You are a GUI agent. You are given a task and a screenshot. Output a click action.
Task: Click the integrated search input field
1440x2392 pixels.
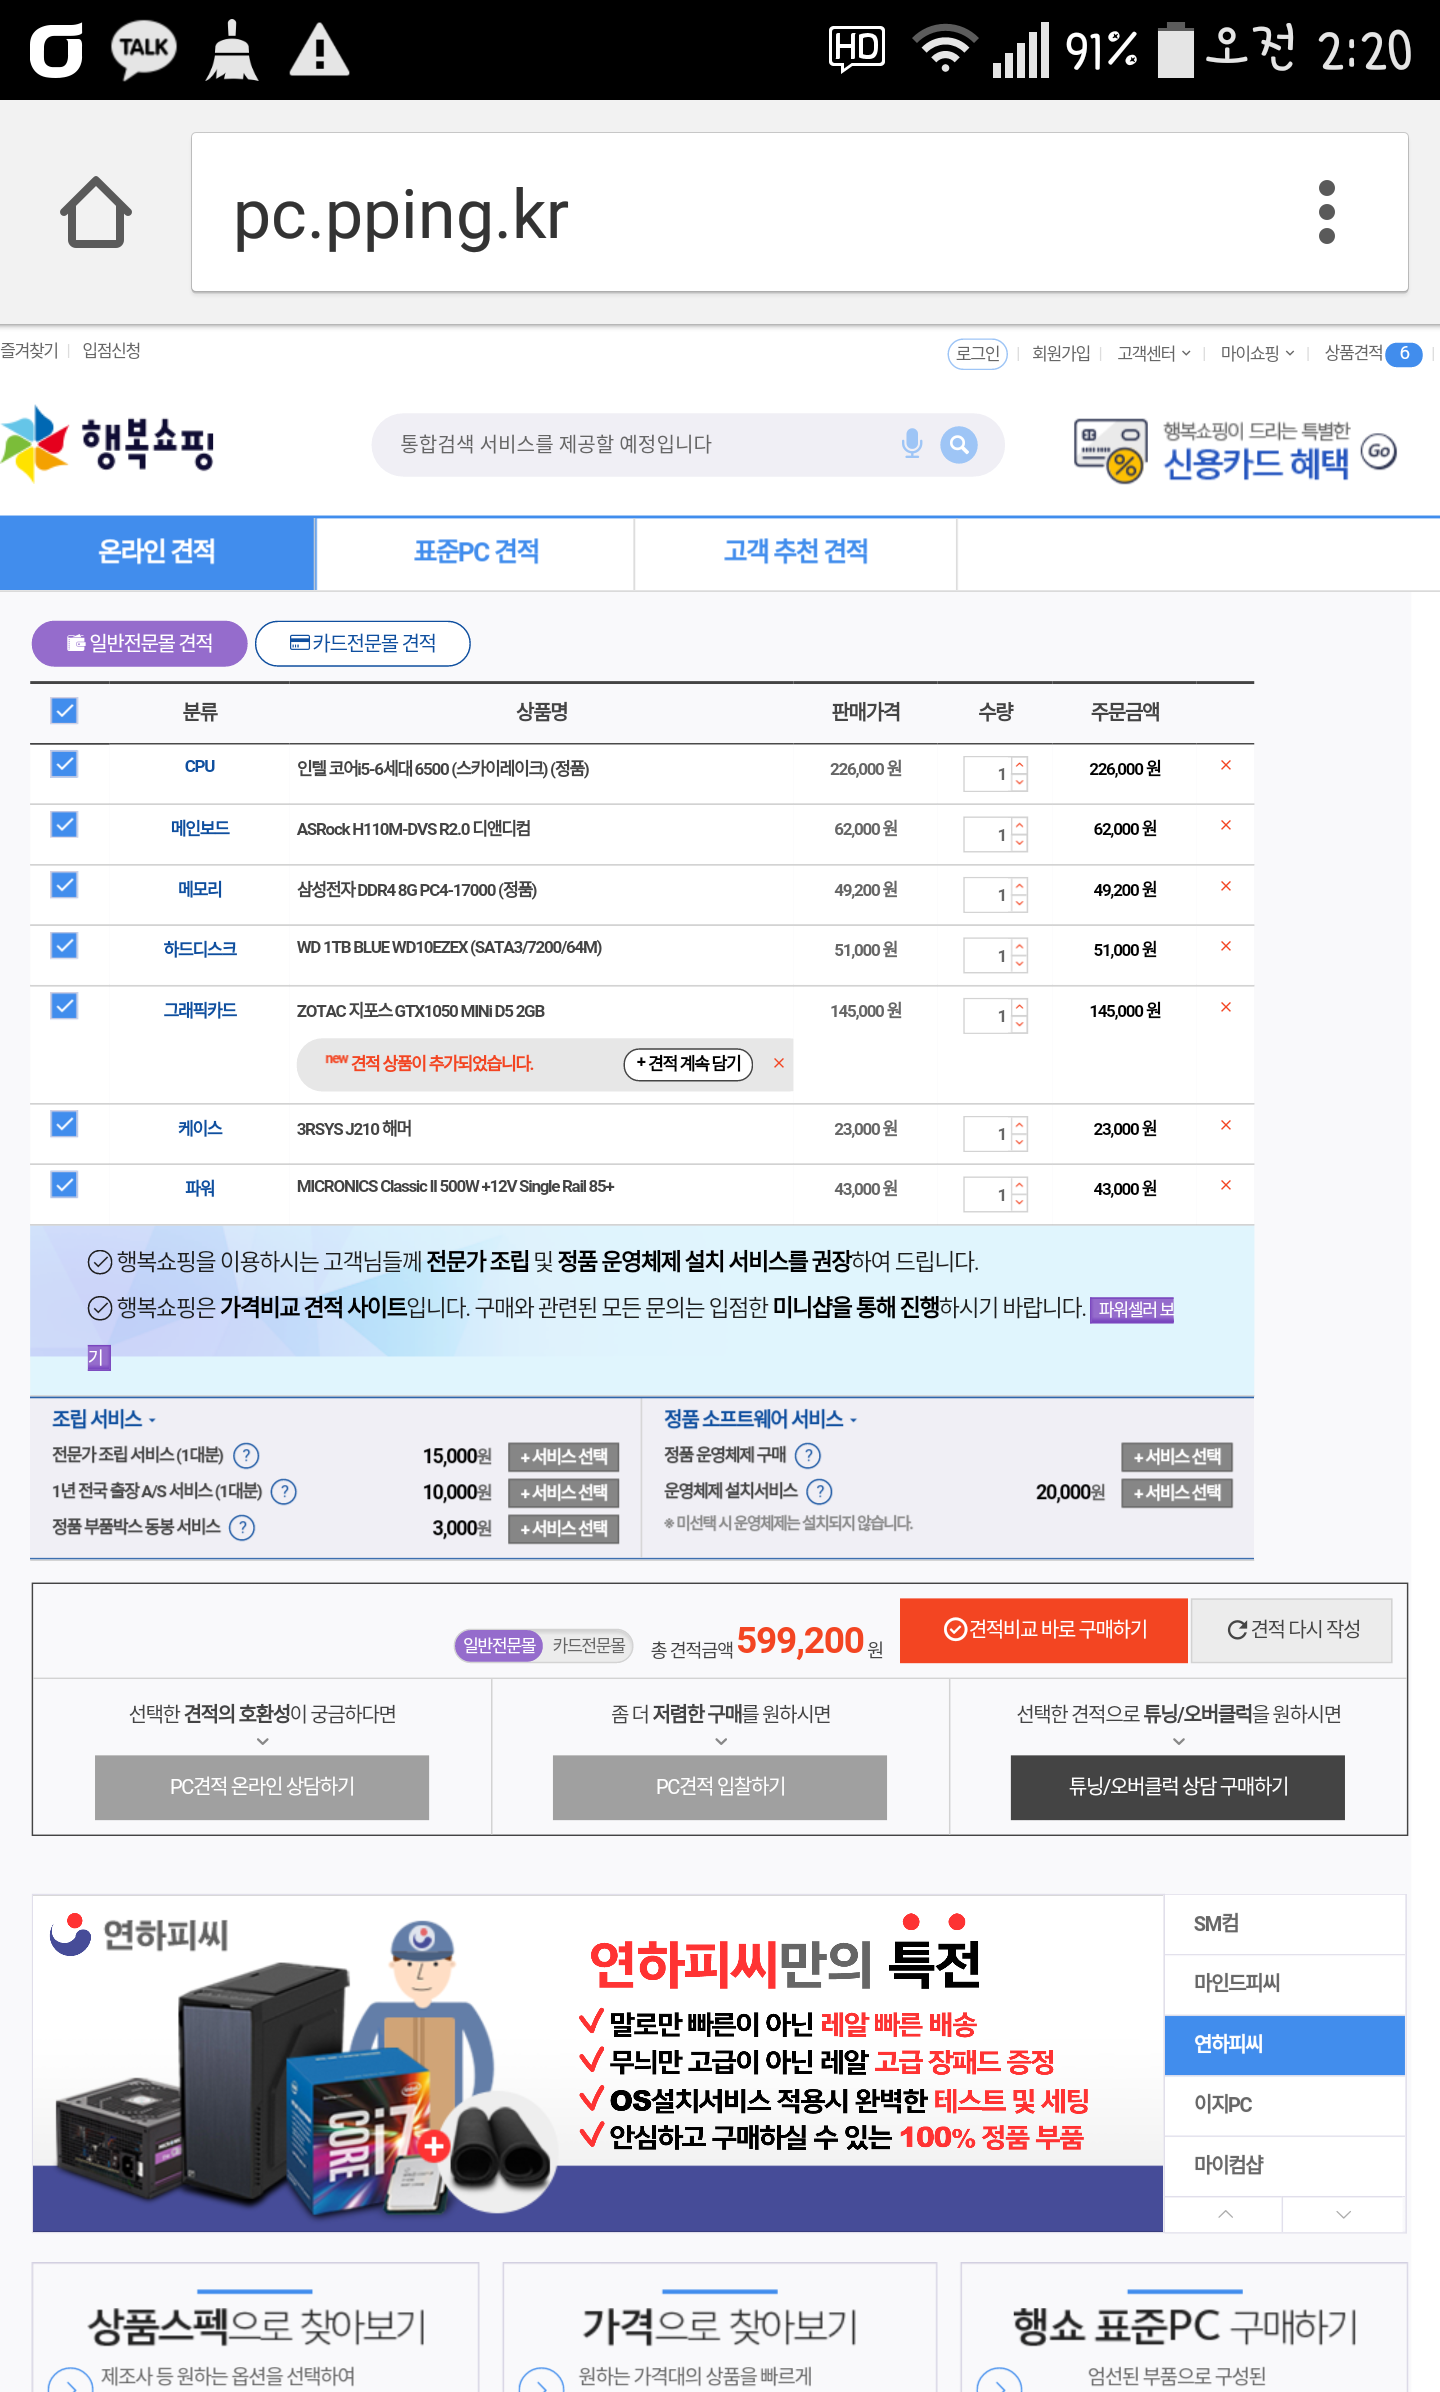pos(640,444)
